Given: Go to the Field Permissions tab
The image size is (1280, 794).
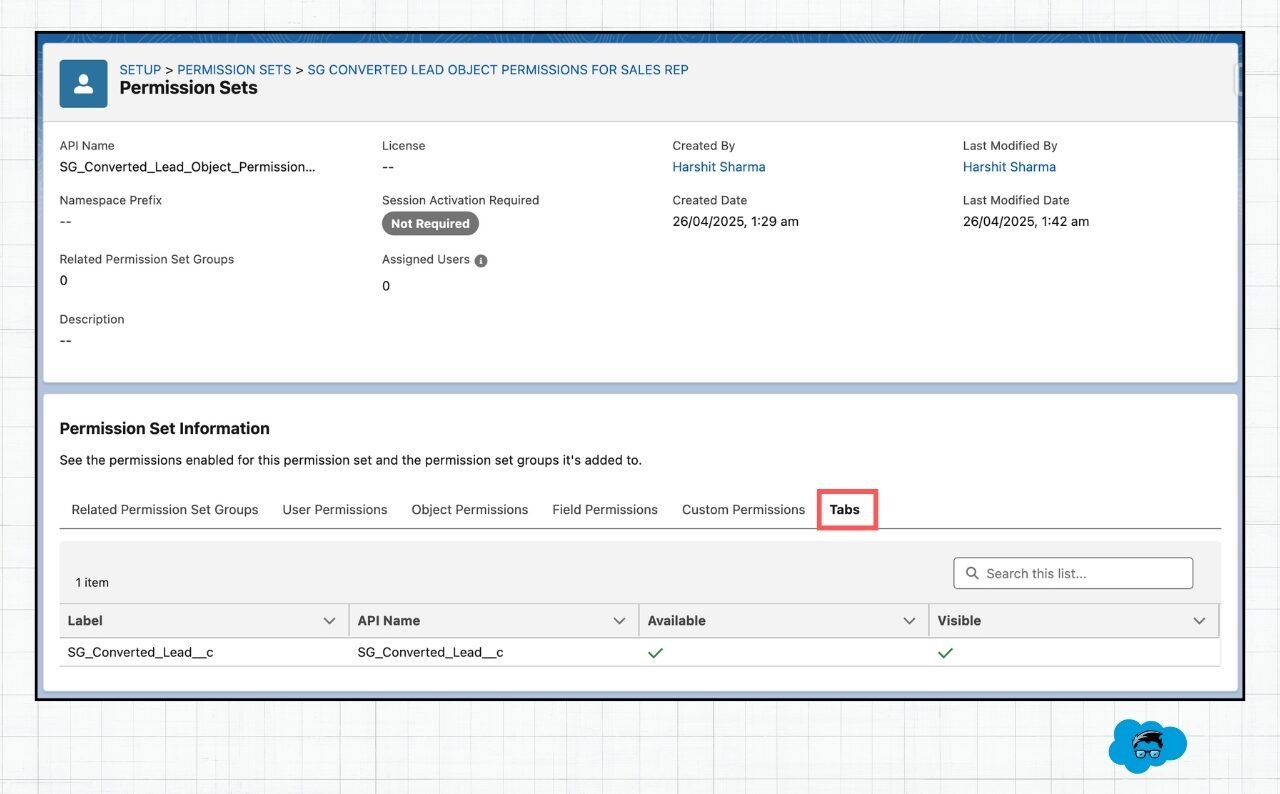Looking at the screenshot, I should tap(605, 510).
